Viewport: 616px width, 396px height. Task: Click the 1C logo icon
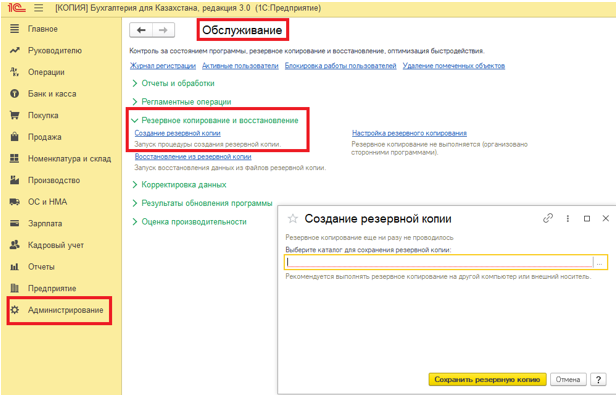17,8
